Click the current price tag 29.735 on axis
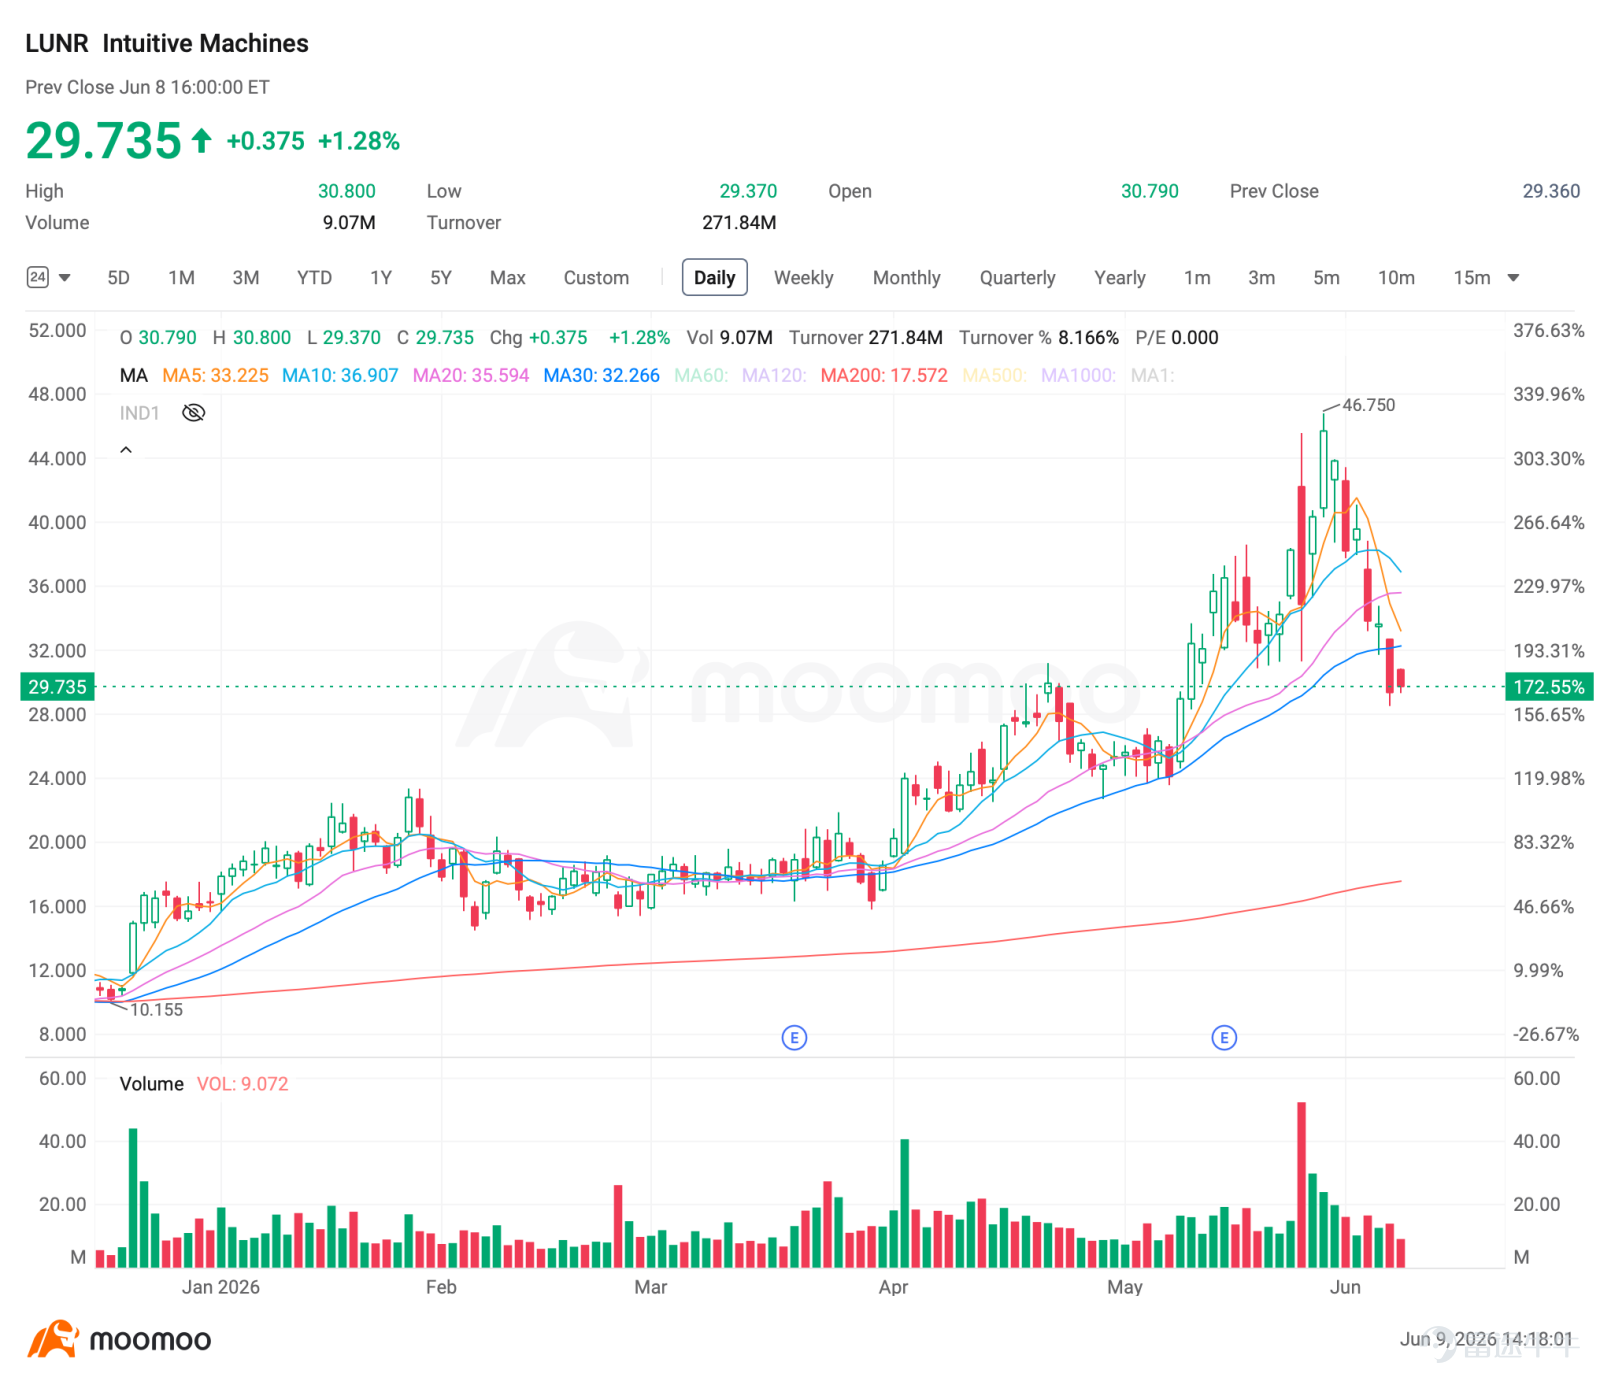1600x1381 pixels. coord(58,687)
